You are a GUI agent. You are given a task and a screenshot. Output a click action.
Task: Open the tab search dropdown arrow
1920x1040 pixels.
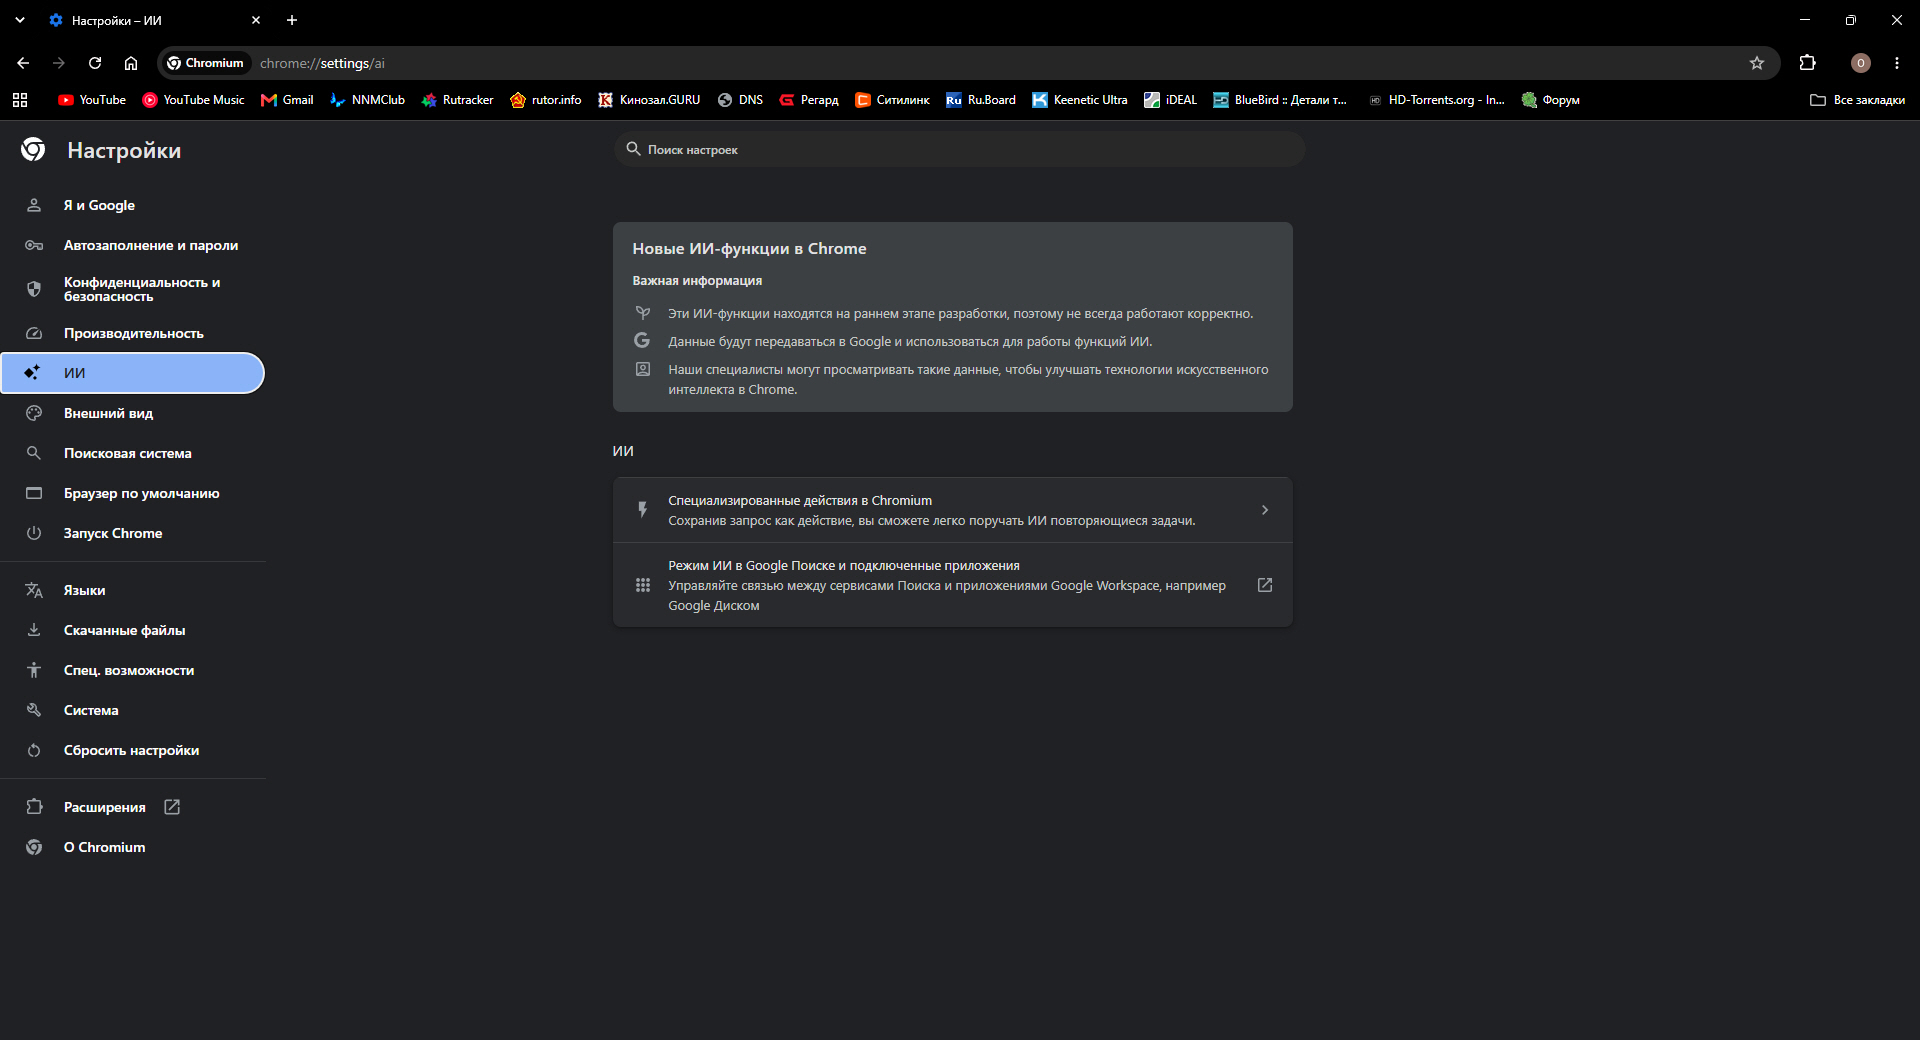20,20
